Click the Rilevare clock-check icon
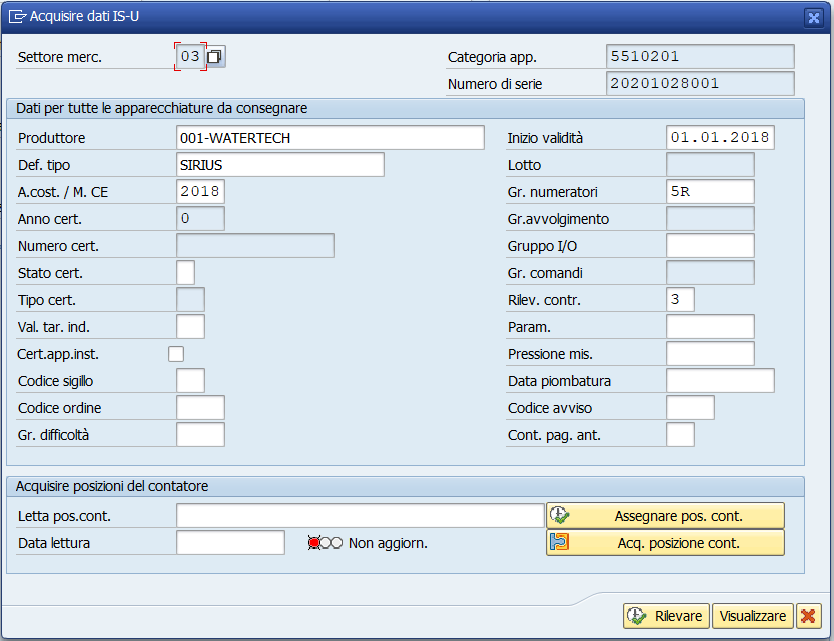Screen dimensions: 834x641 pyautogui.click(x=637, y=616)
